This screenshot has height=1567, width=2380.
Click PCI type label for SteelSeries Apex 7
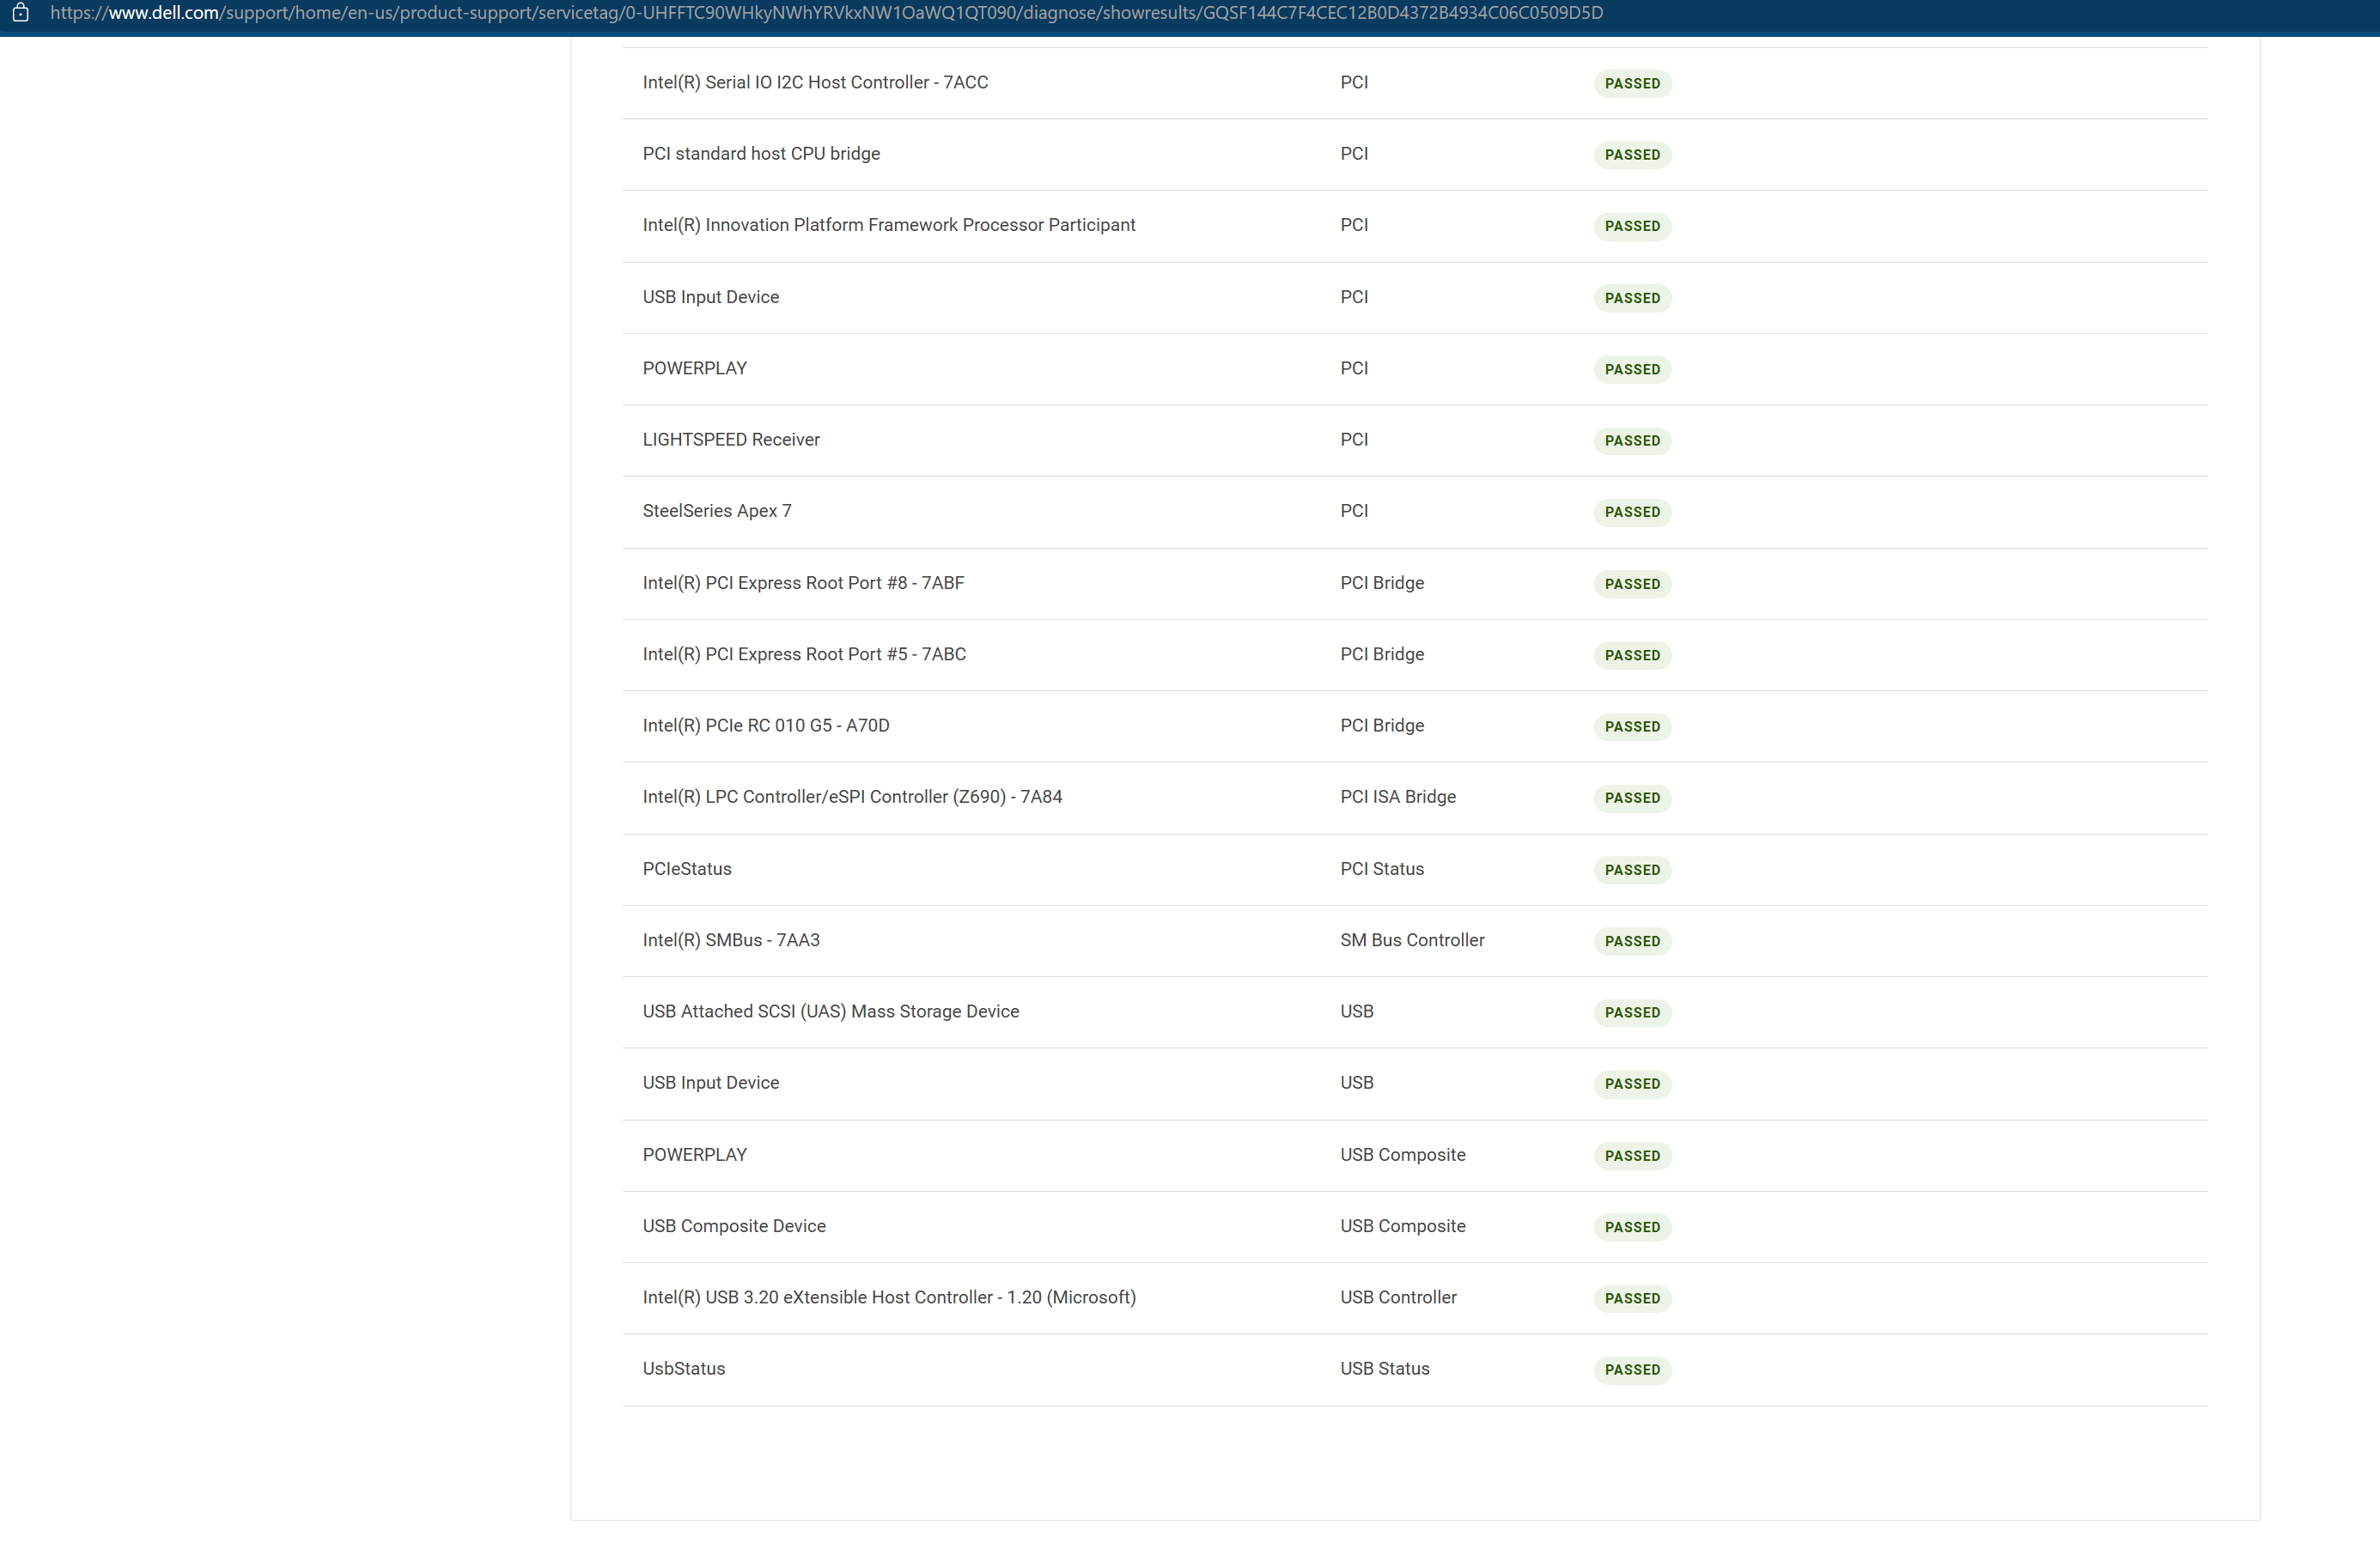(x=1354, y=511)
